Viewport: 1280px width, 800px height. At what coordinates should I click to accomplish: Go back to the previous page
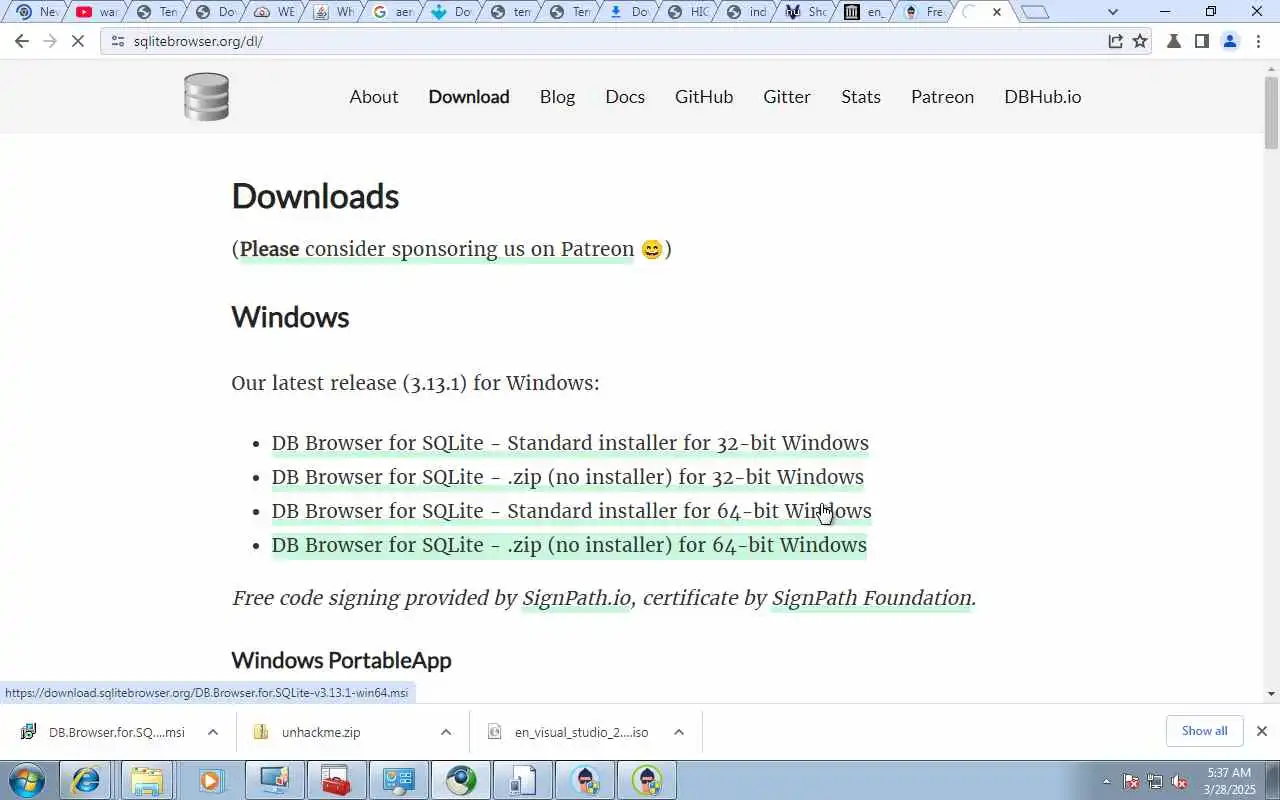(x=22, y=41)
